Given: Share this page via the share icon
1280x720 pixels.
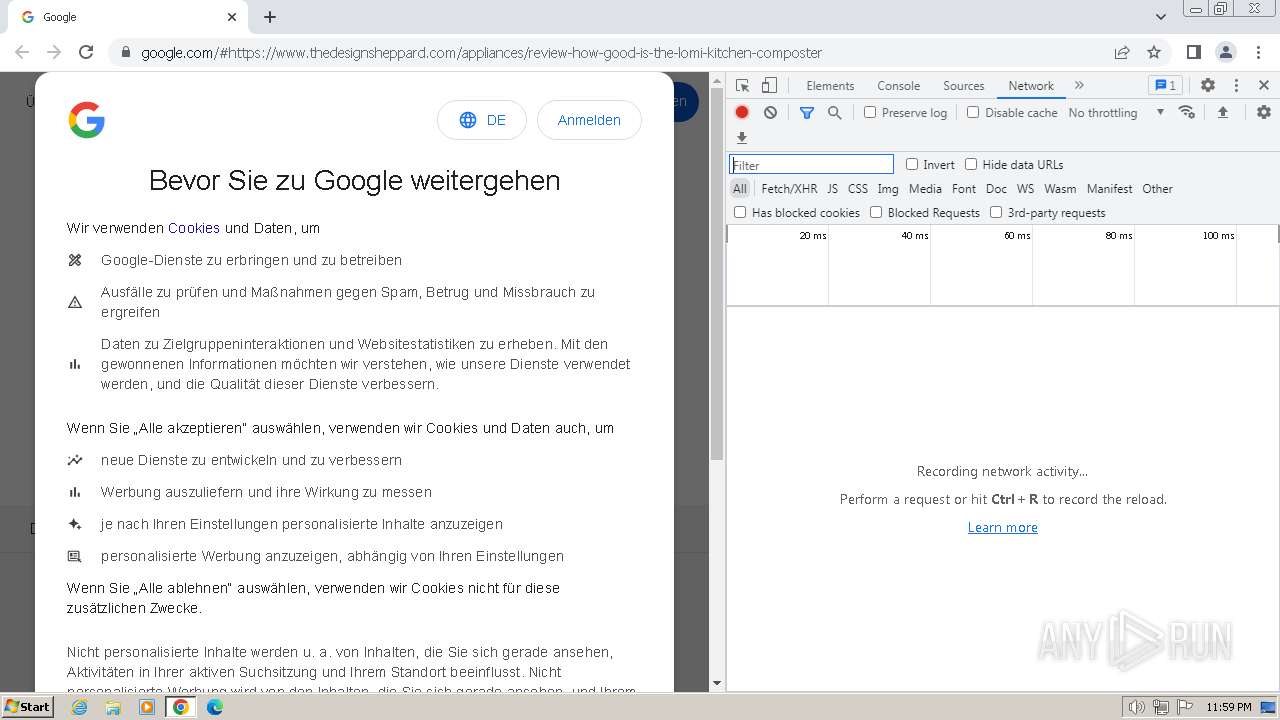Looking at the screenshot, I should (1122, 52).
